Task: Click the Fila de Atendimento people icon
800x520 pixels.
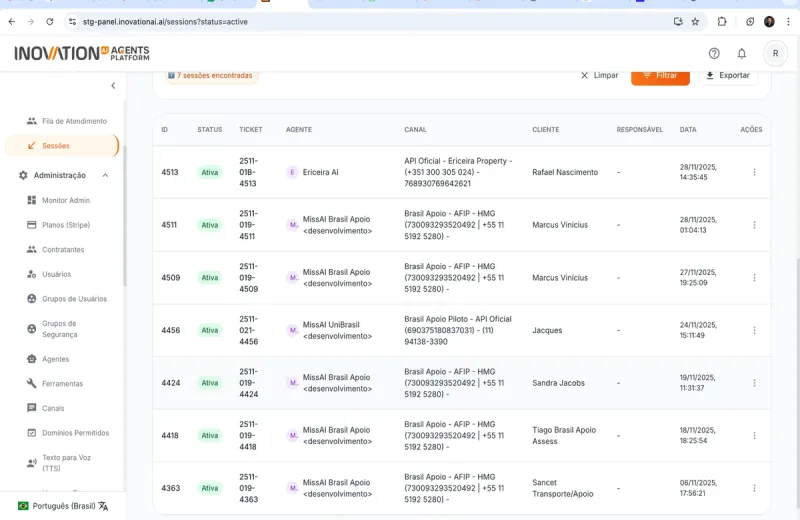Action: 32,121
